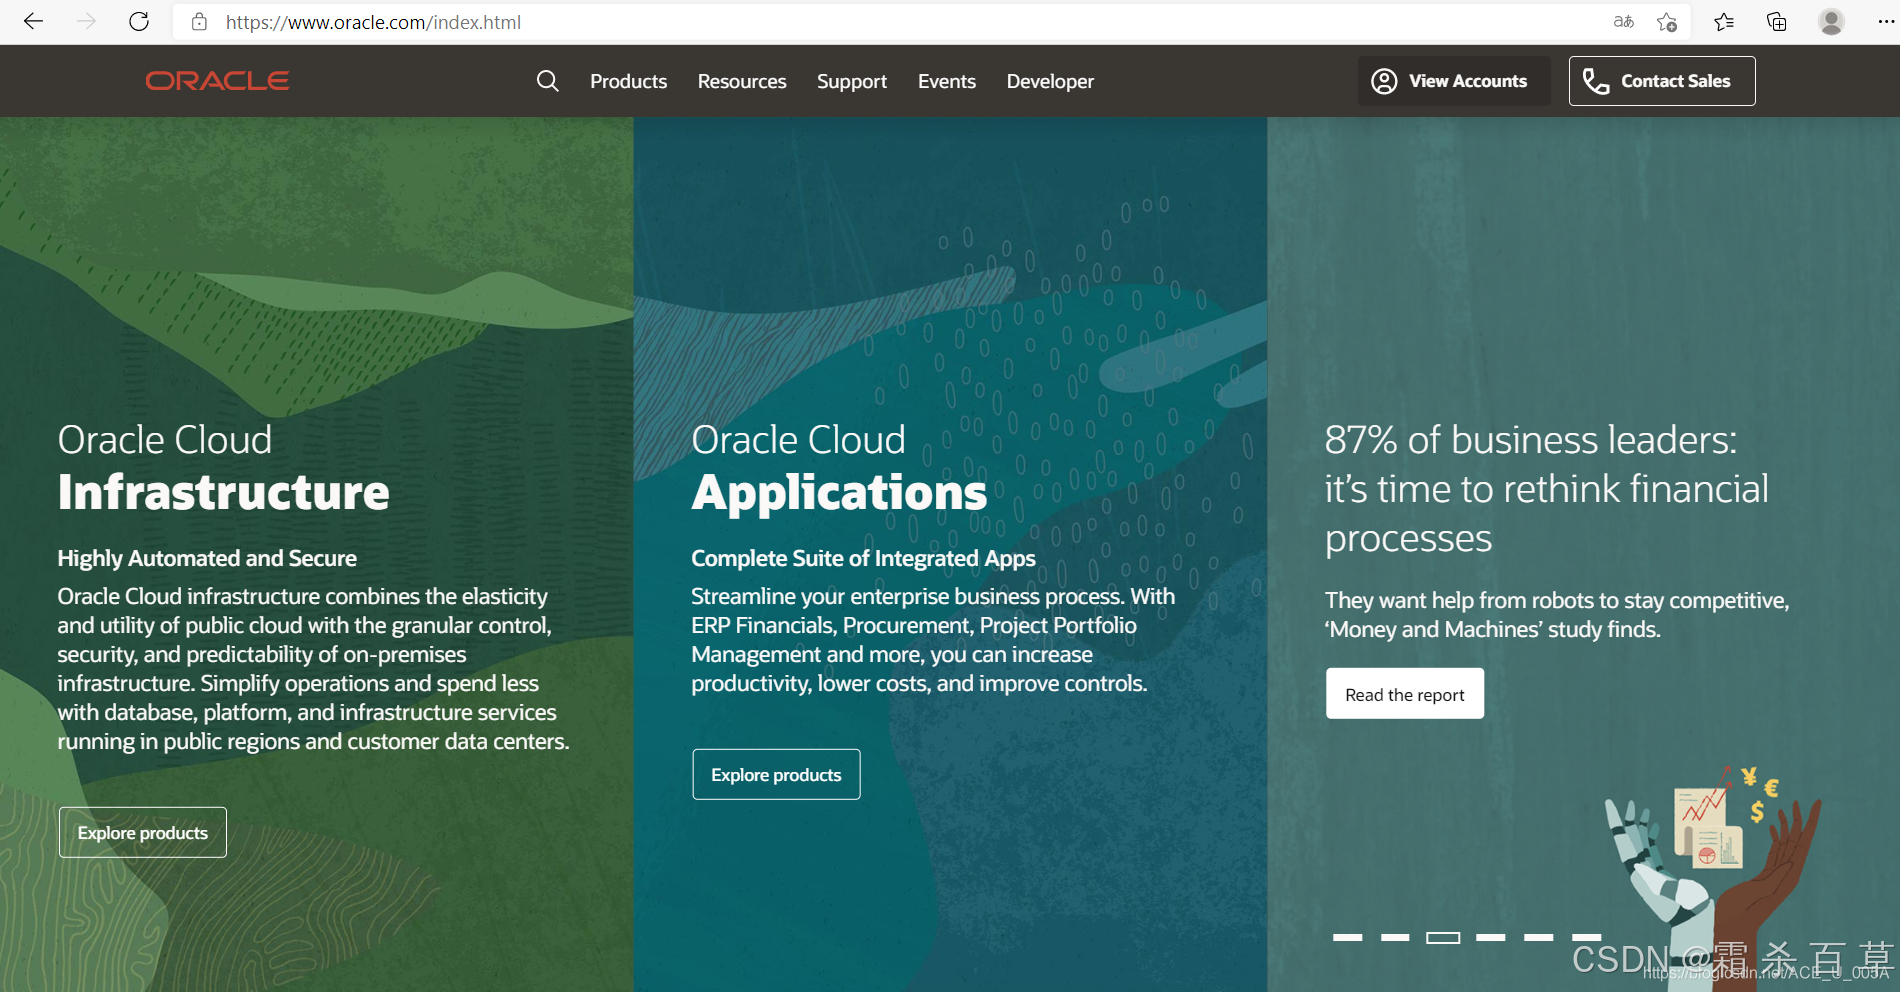Open the Support menu
1900x992 pixels.
(x=852, y=82)
